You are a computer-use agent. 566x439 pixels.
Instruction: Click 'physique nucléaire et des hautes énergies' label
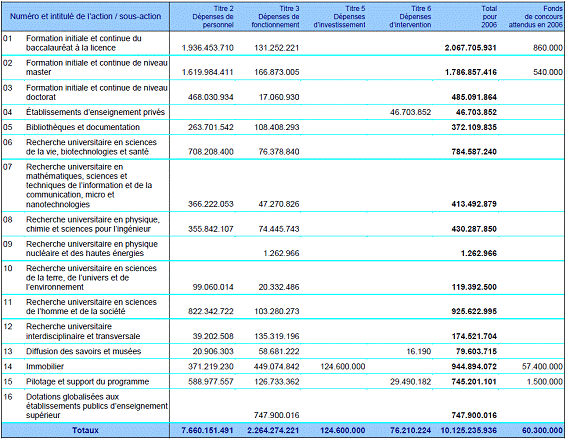tap(92, 248)
